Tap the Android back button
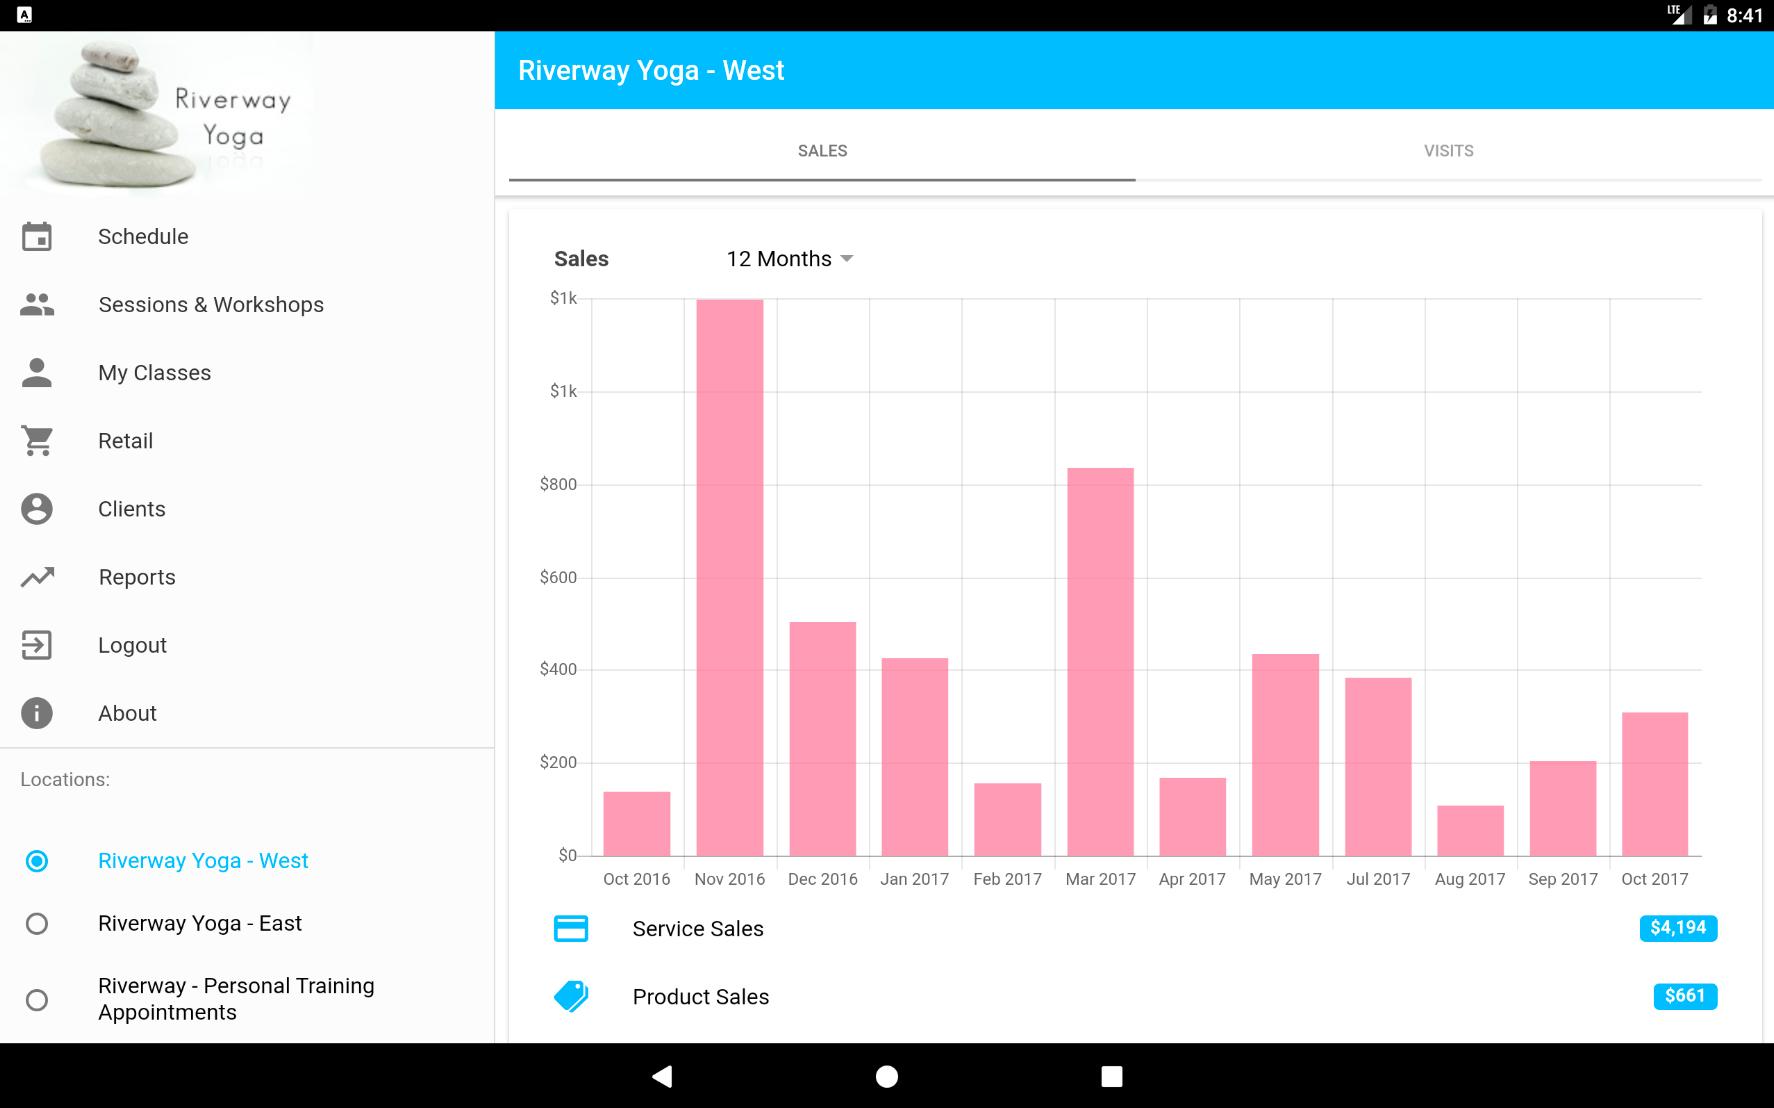Screen dimensions: 1774x1108 click(x=662, y=1076)
